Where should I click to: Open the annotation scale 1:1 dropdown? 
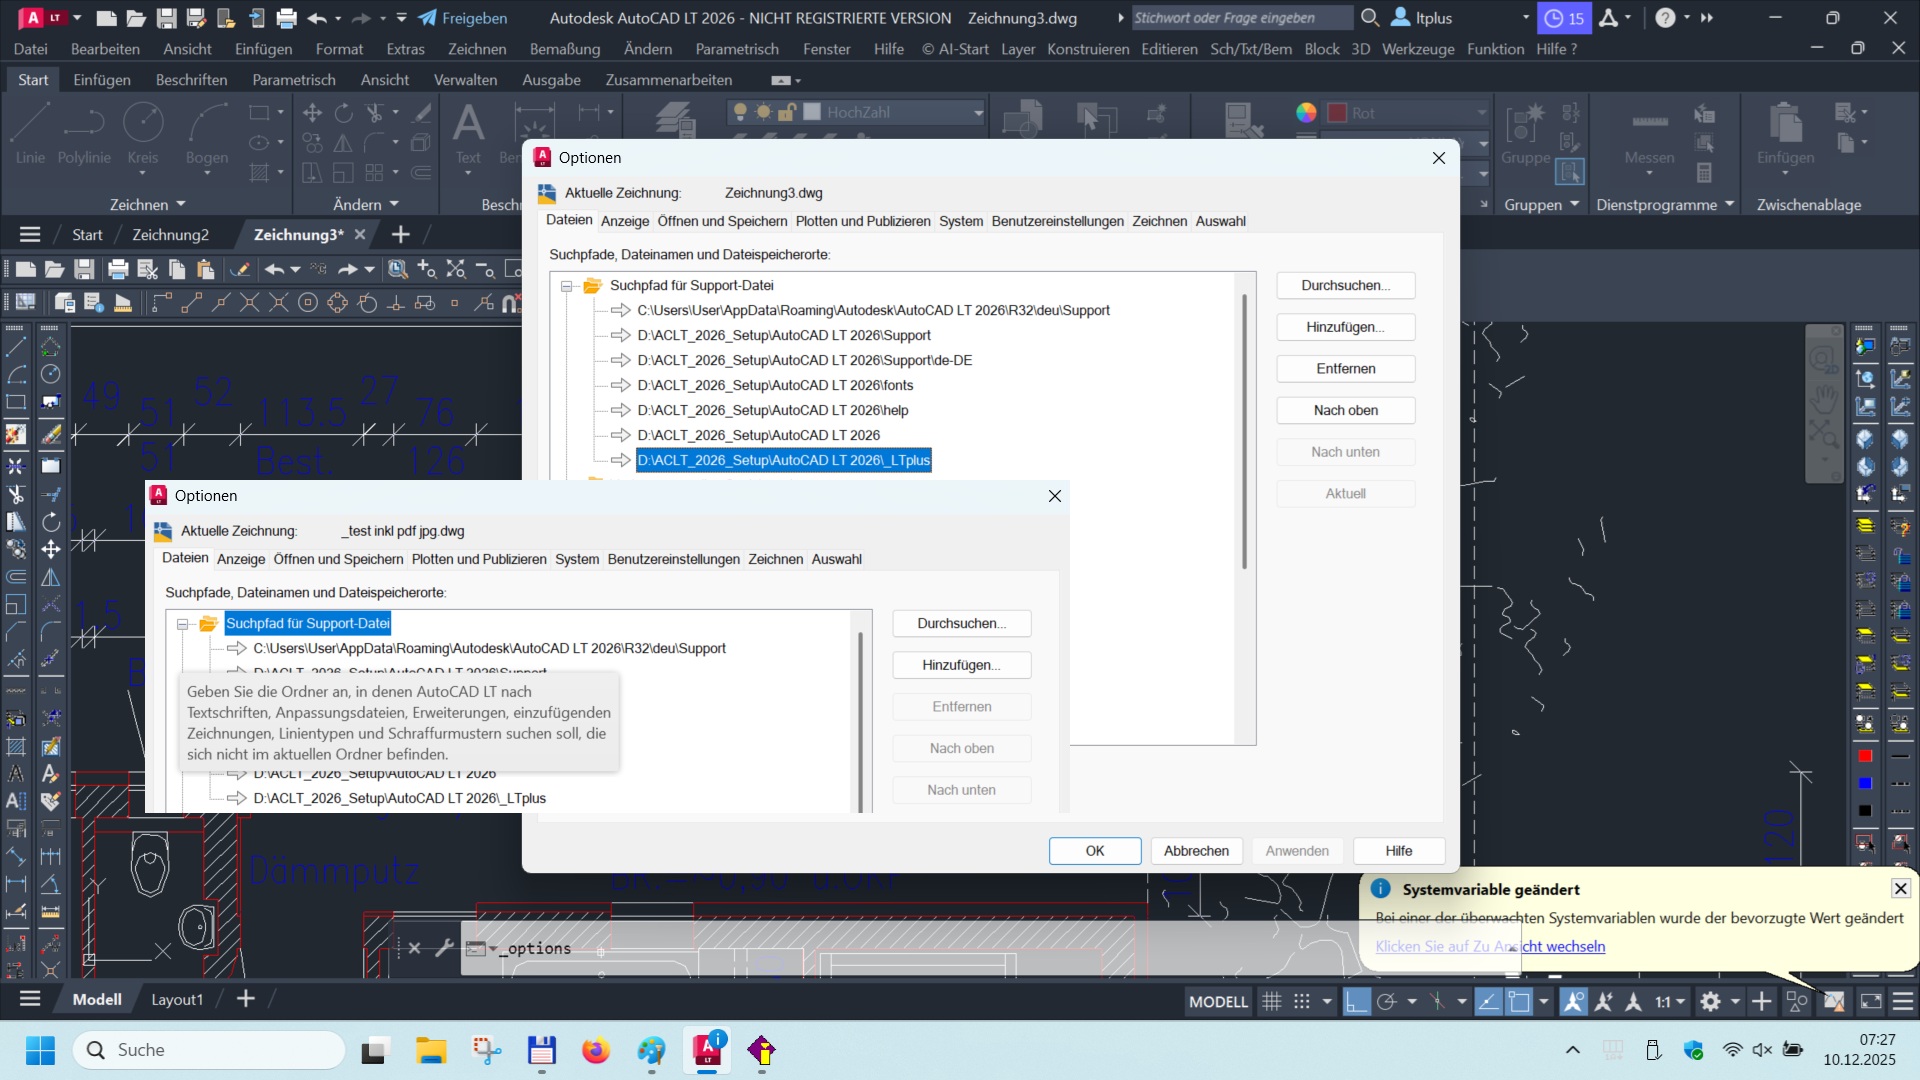click(1670, 1001)
